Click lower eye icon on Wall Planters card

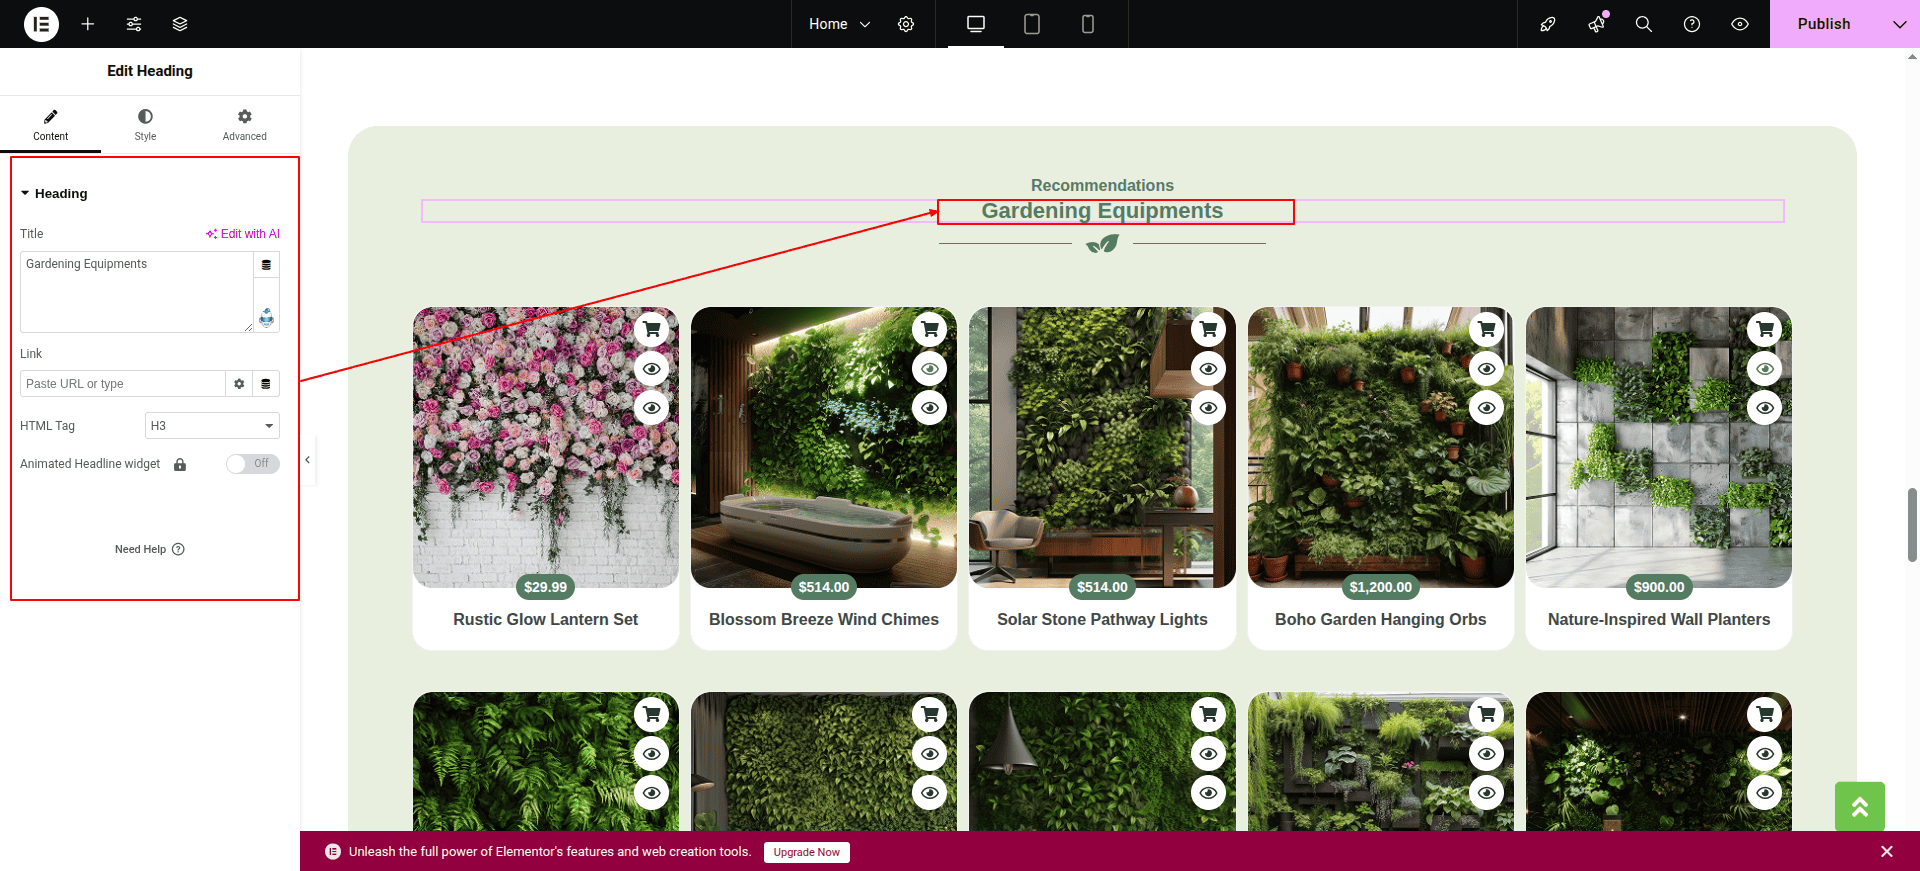(x=1765, y=408)
